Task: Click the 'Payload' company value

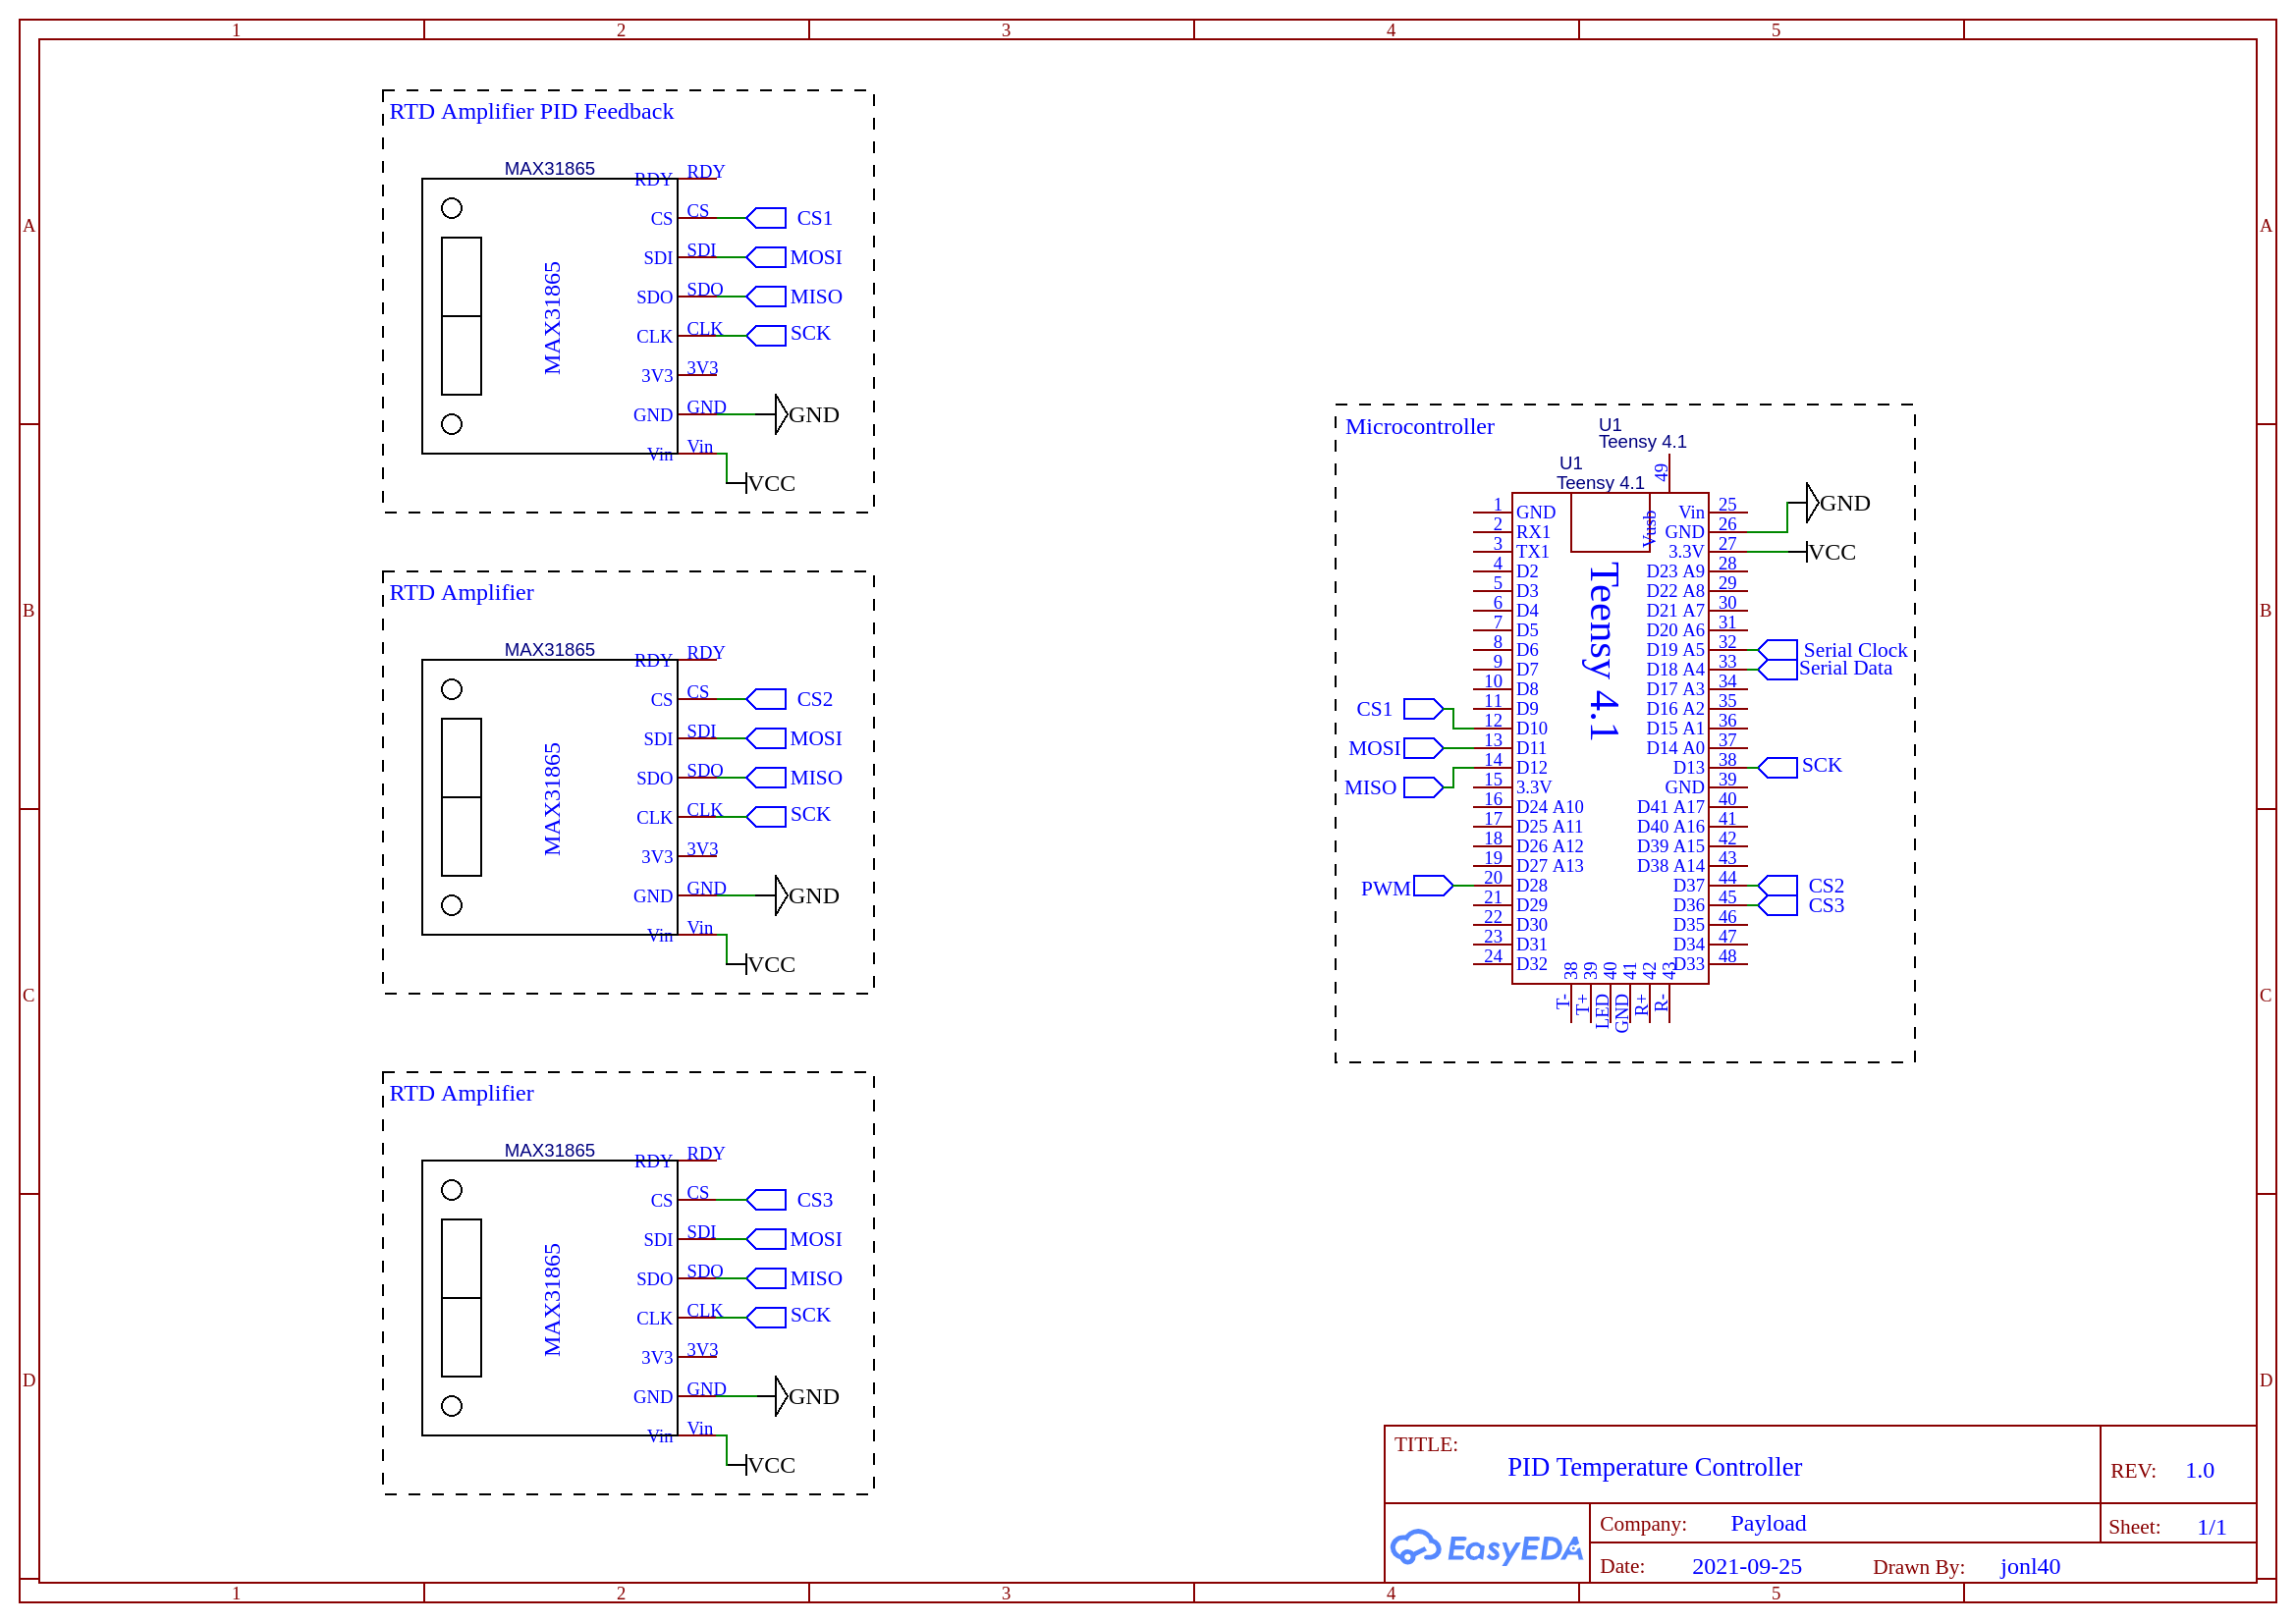Action: point(1768,1523)
